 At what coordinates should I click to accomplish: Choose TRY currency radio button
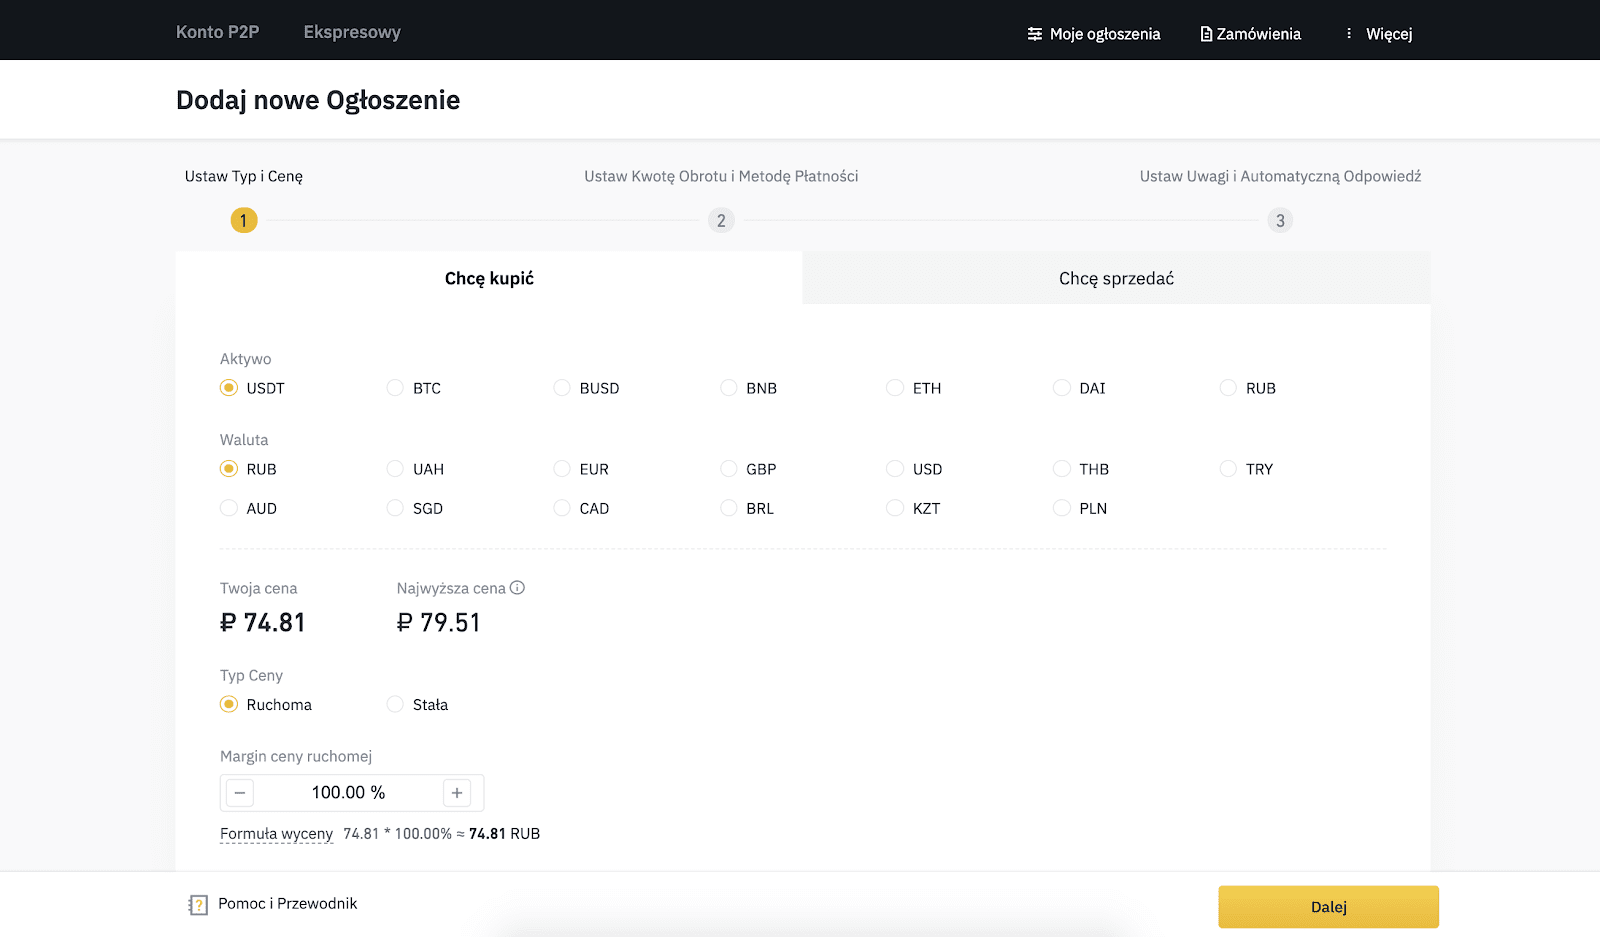[1228, 469]
